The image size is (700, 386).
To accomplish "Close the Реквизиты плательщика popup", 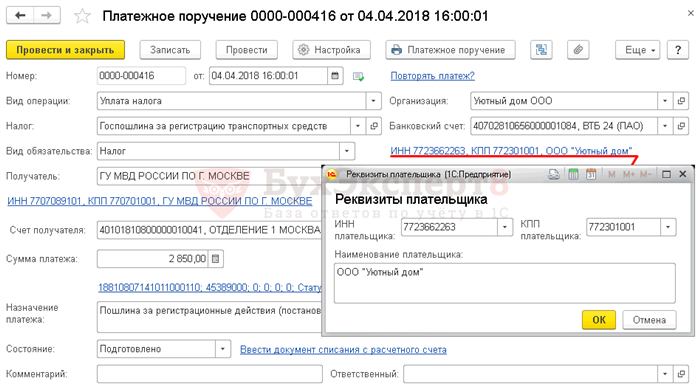I will [x=683, y=174].
